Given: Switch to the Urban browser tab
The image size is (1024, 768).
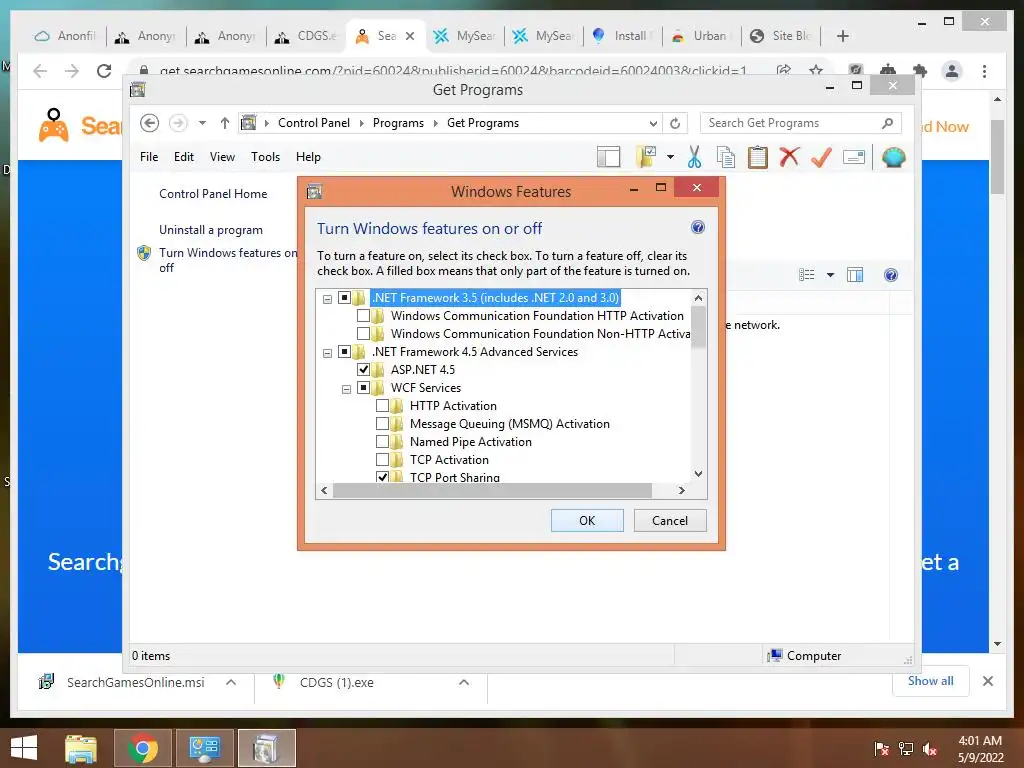Looking at the screenshot, I should (701, 36).
